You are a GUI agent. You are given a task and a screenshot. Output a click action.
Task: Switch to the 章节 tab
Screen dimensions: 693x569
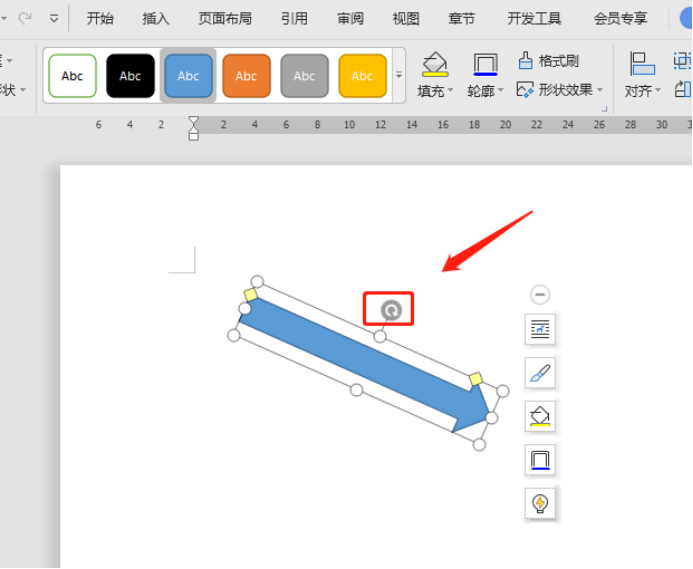coord(461,19)
